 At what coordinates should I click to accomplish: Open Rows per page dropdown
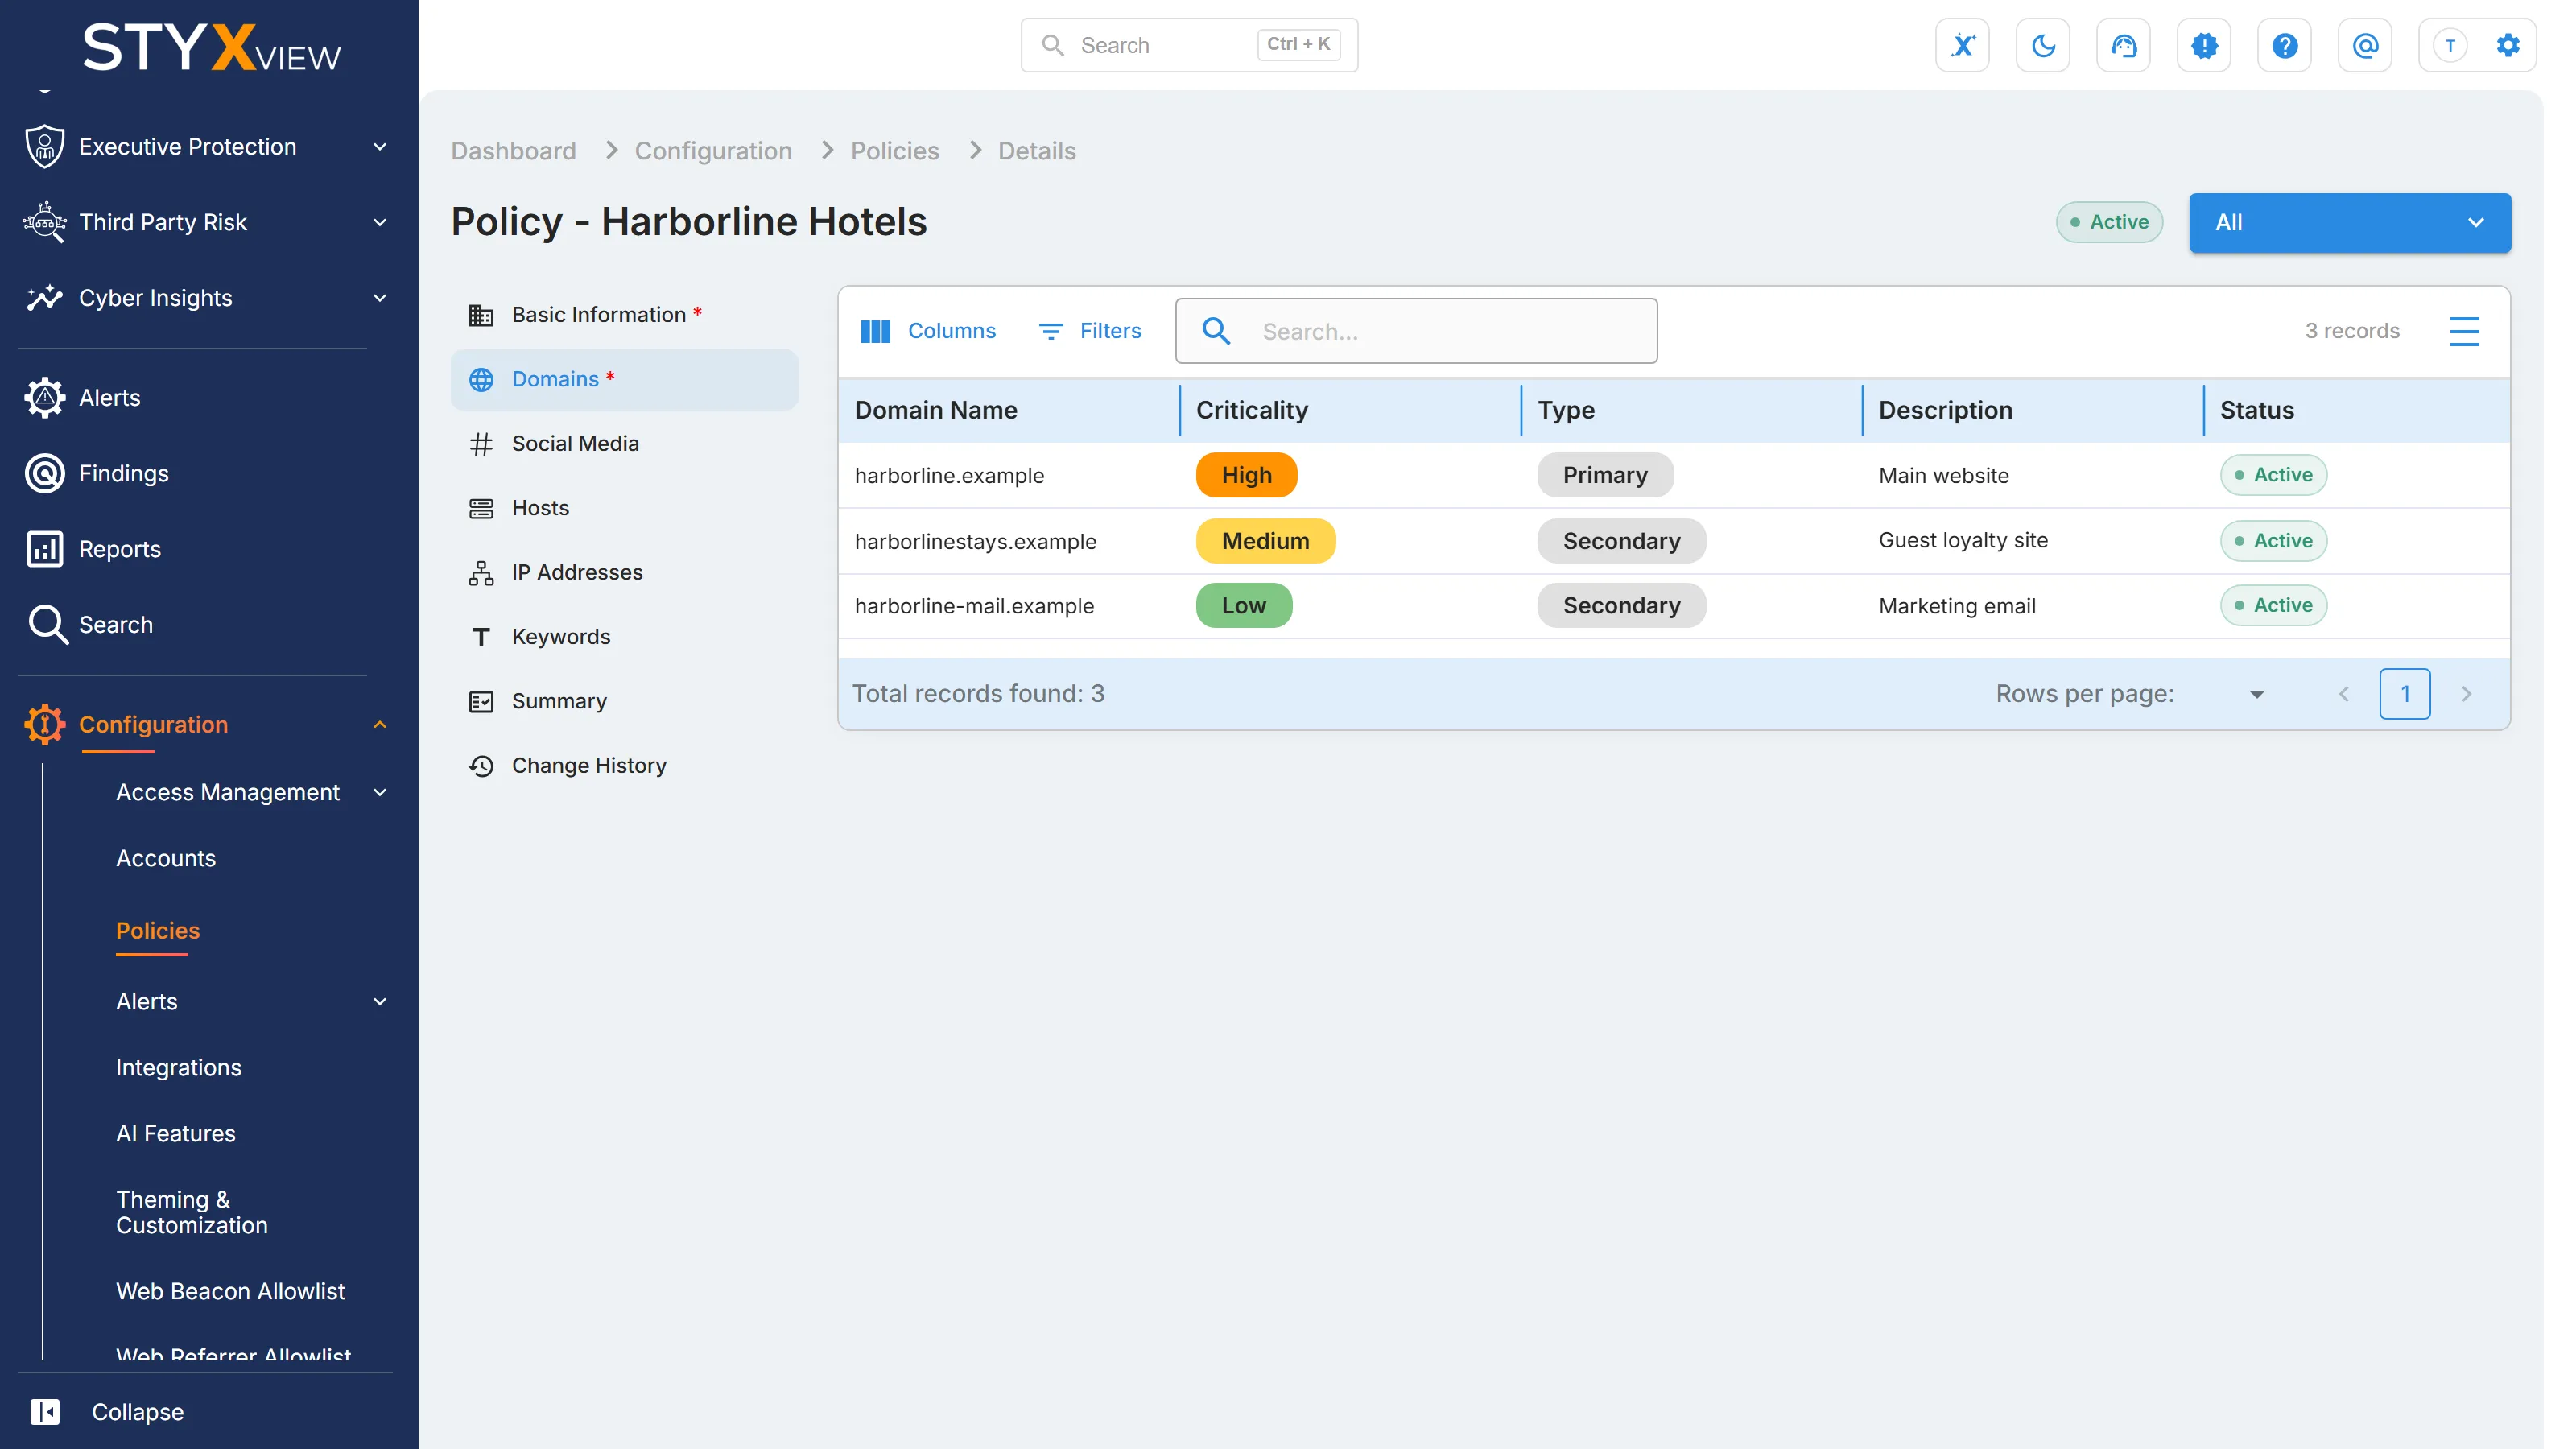tap(2256, 694)
